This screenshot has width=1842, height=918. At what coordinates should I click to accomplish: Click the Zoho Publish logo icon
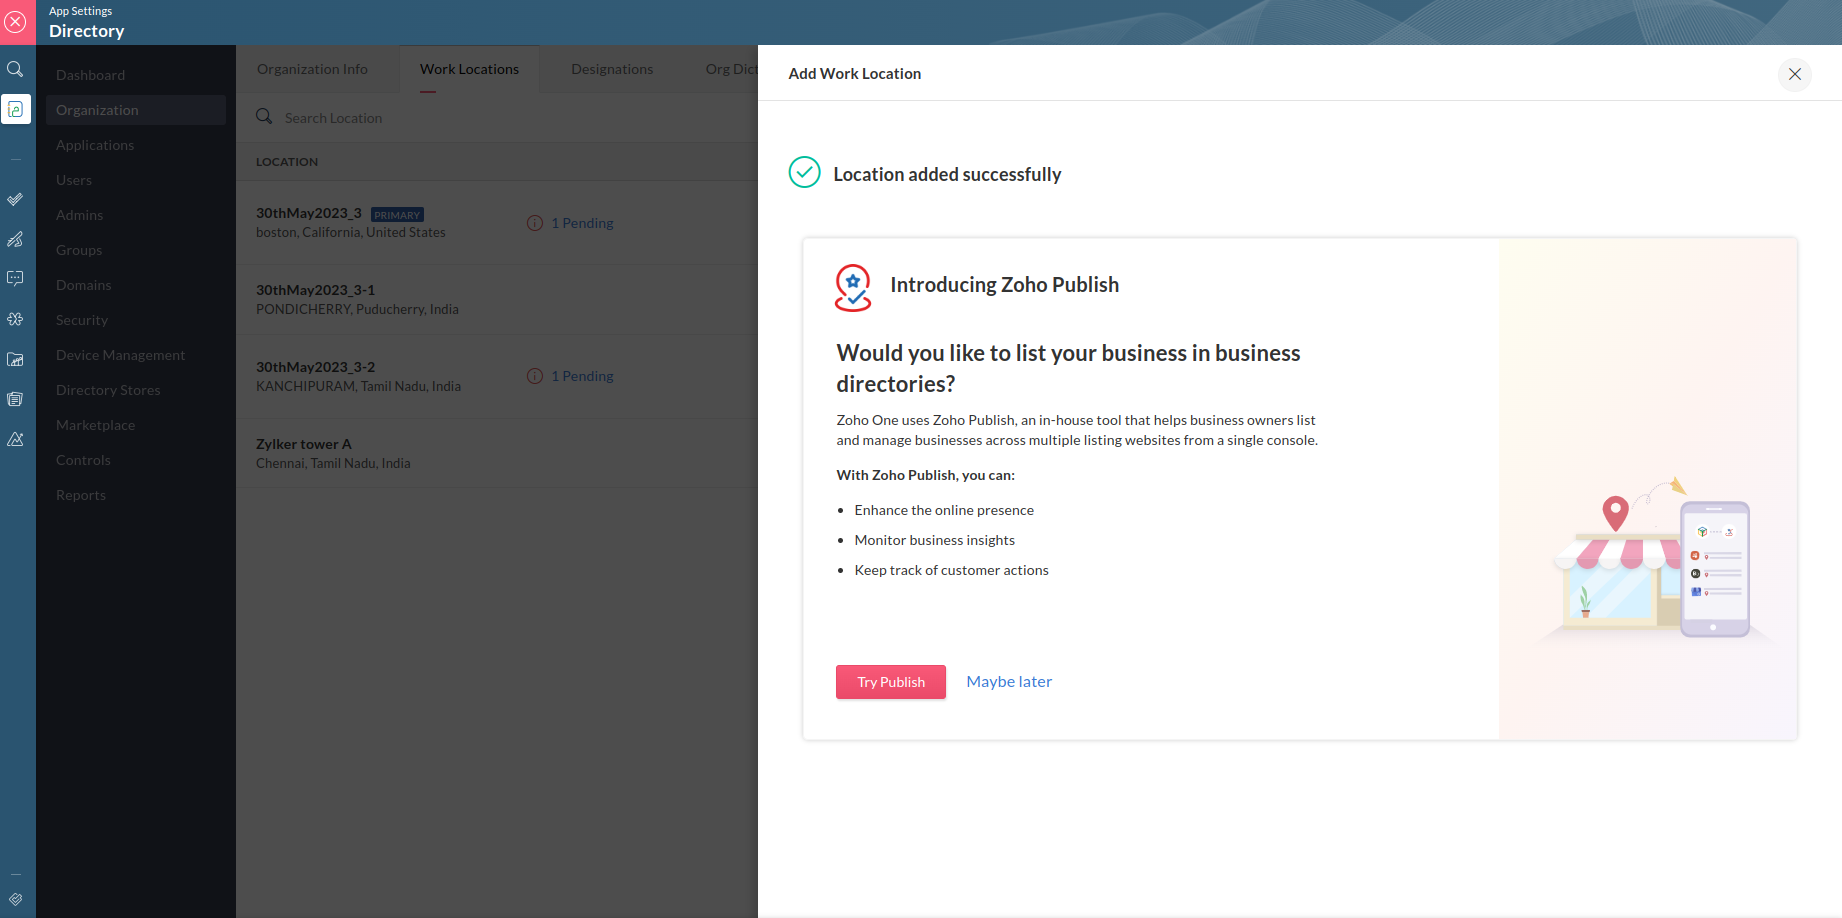tap(853, 287)
